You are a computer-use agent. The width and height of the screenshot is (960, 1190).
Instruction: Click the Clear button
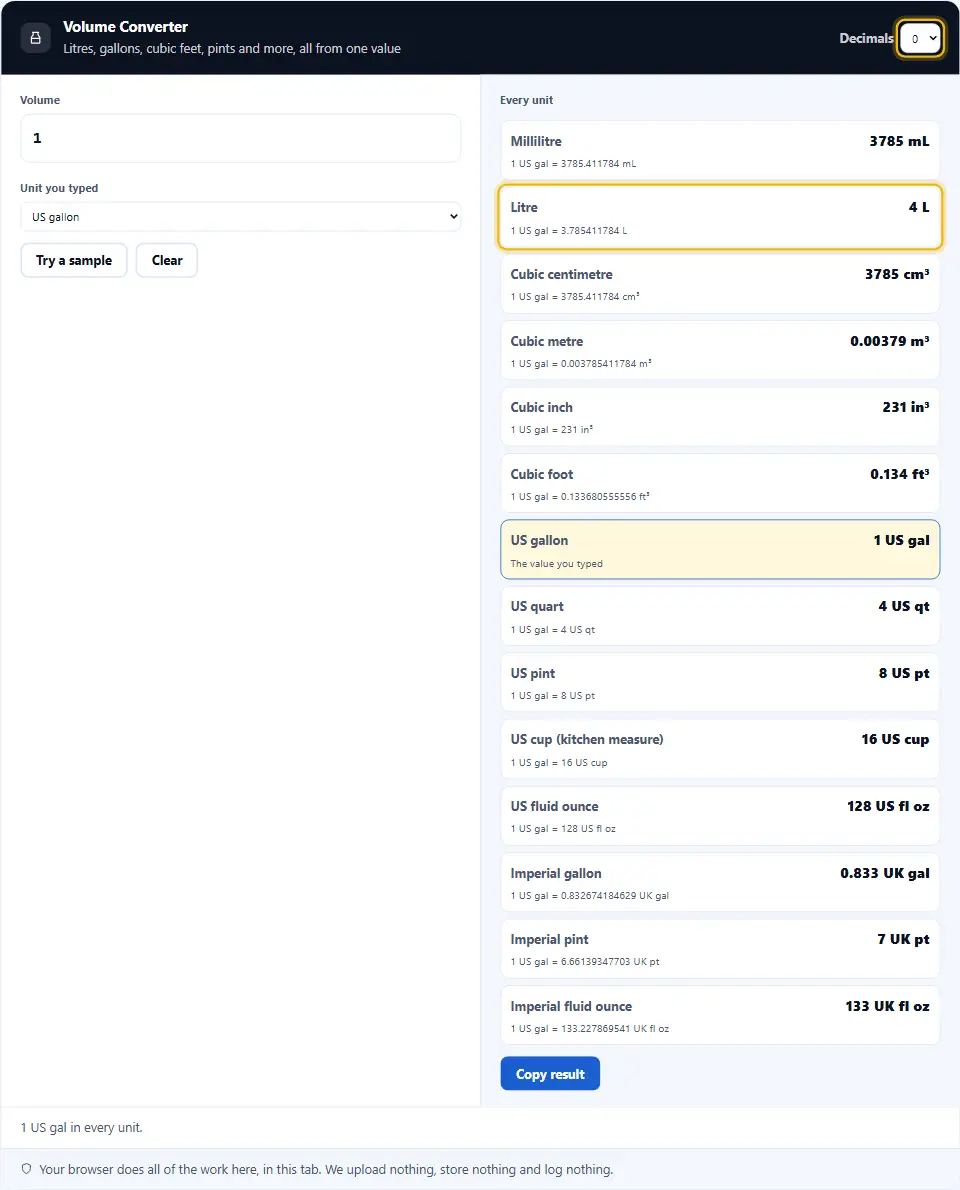point(167,260)
